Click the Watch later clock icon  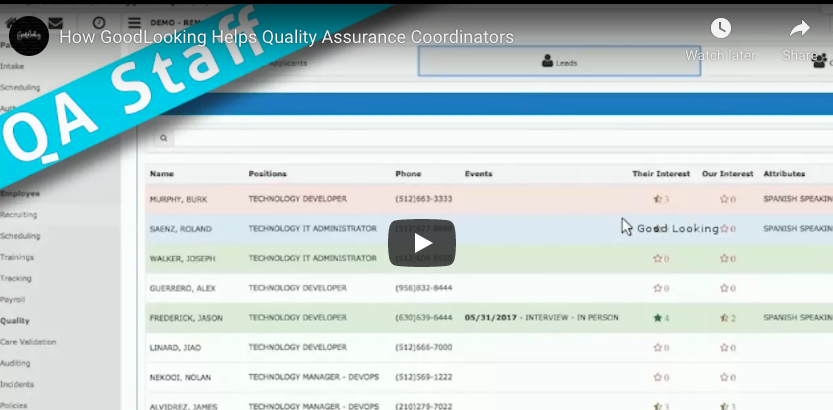point(720,29)
